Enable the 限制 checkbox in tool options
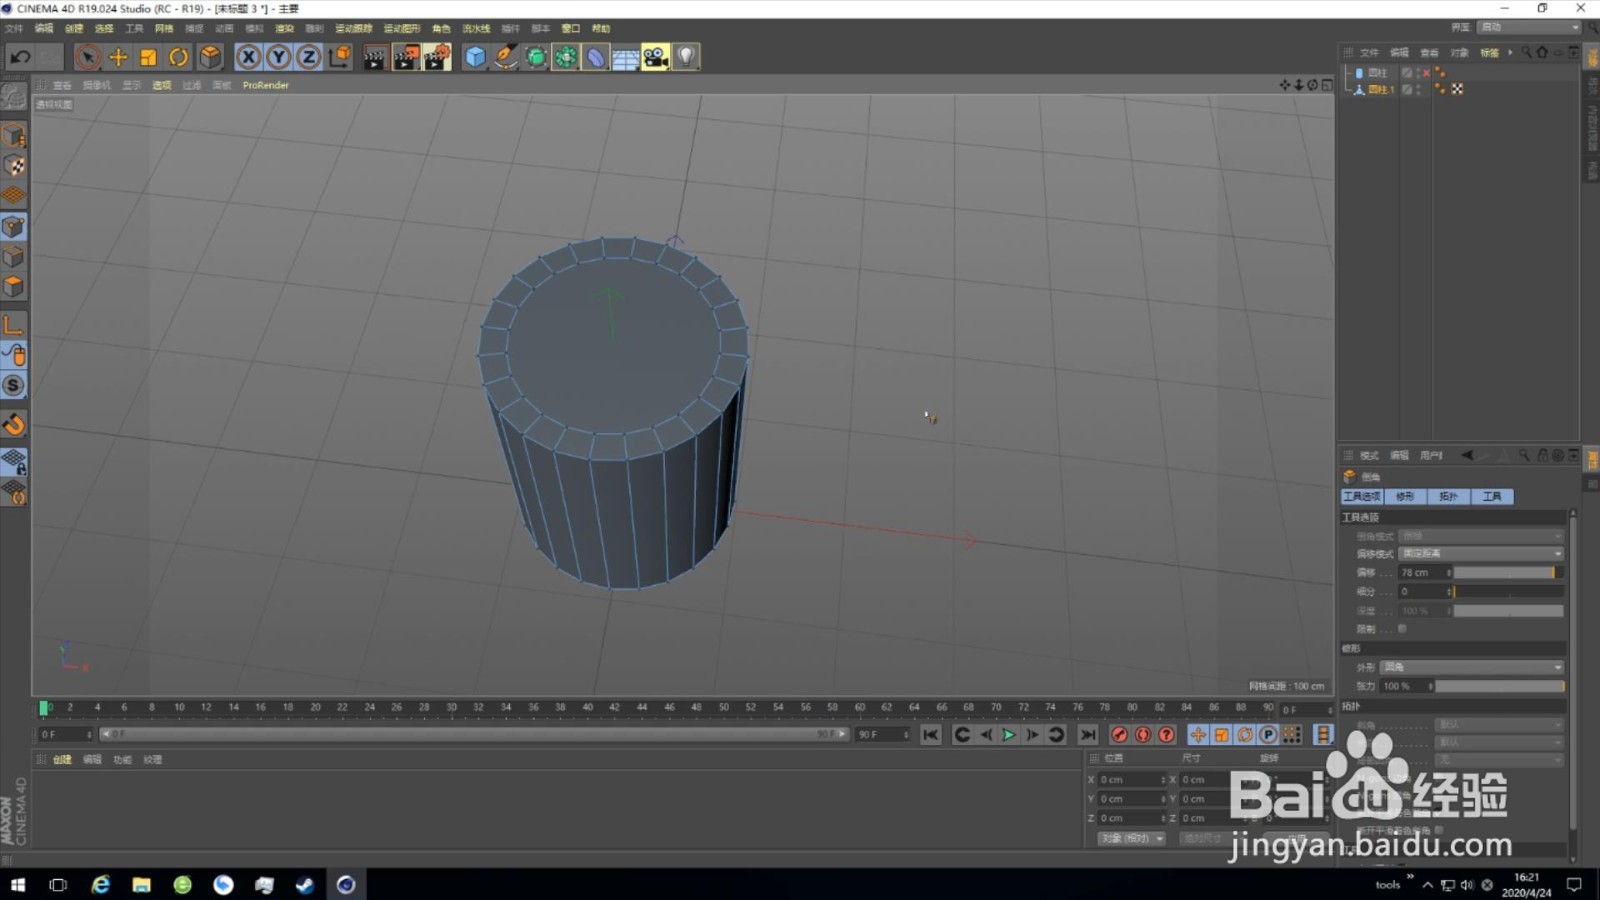Screen dimensions: 1600x900 click(1401, 629)
